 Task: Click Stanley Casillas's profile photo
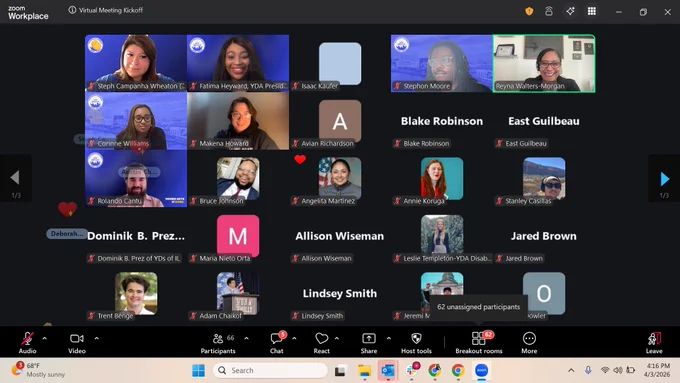tap(544, 178)
